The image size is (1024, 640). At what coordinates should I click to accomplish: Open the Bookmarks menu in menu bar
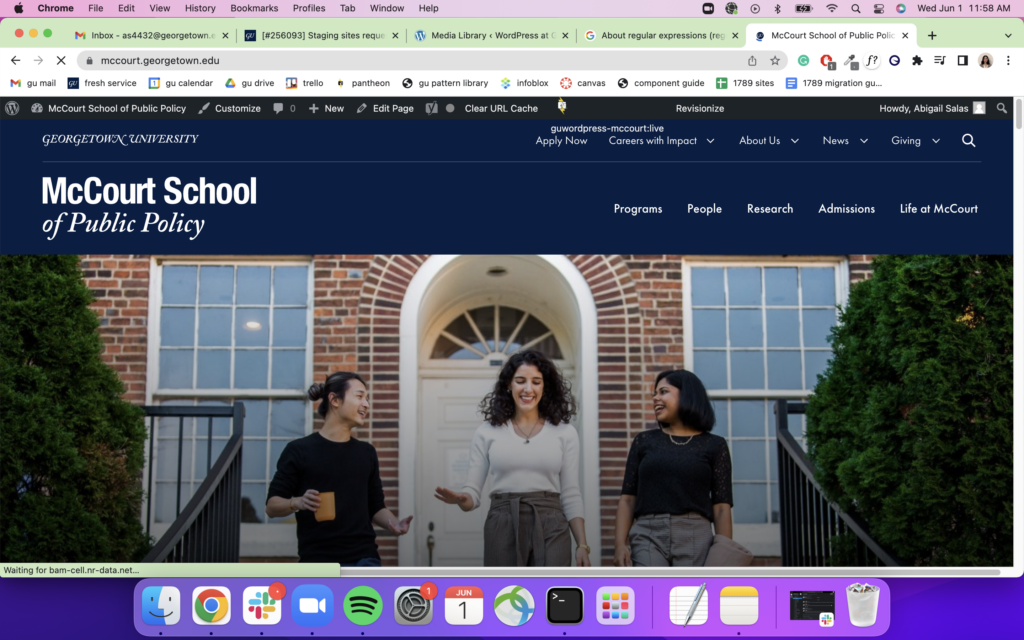pos(254,8)
